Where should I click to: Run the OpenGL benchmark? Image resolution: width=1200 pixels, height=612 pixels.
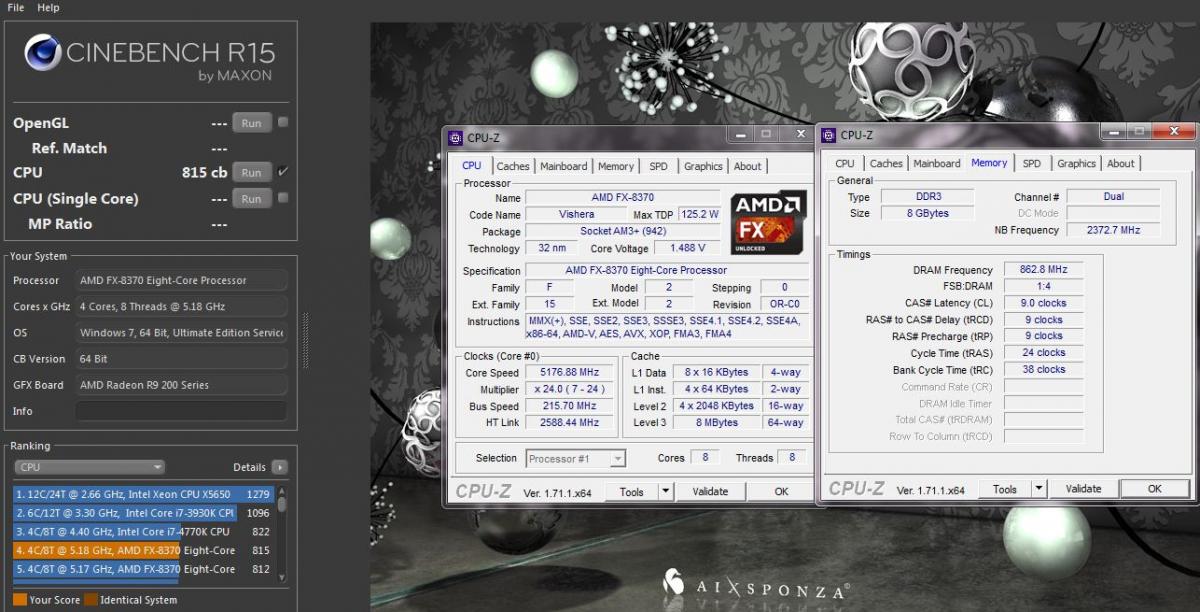pos(252,123)
